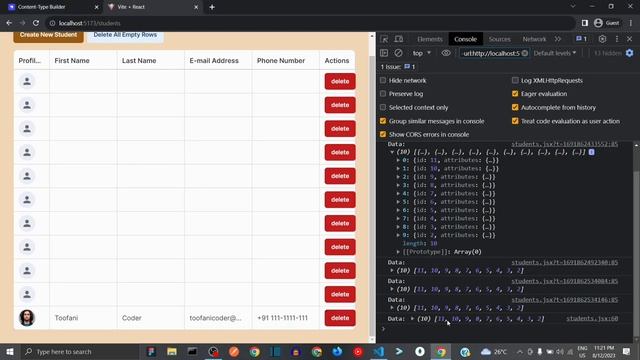This screenshot has width=640, height=360.
Task: Open the top context dropdown
Action: point(421,53)
